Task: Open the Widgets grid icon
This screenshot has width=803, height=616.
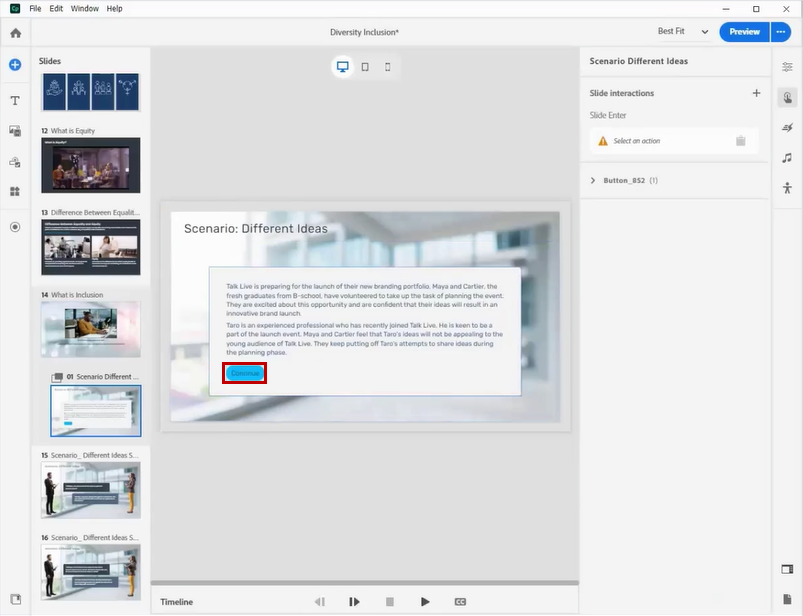Action: coord(15,192)
